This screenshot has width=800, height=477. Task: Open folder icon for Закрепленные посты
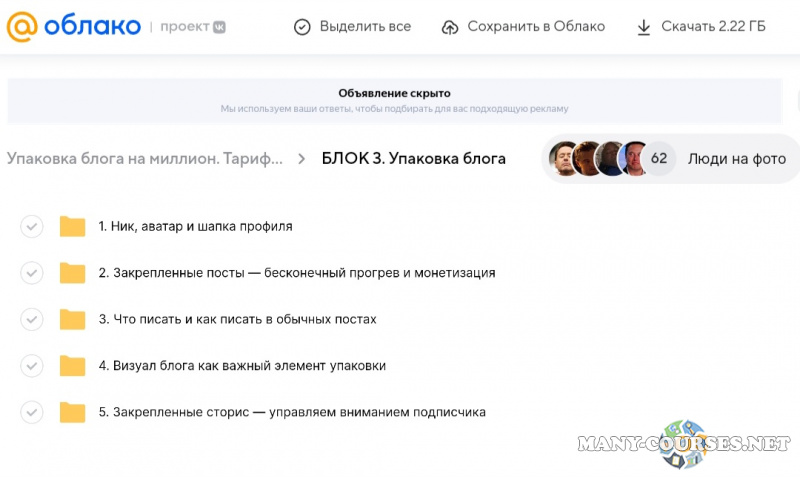[x=72, y=273]
